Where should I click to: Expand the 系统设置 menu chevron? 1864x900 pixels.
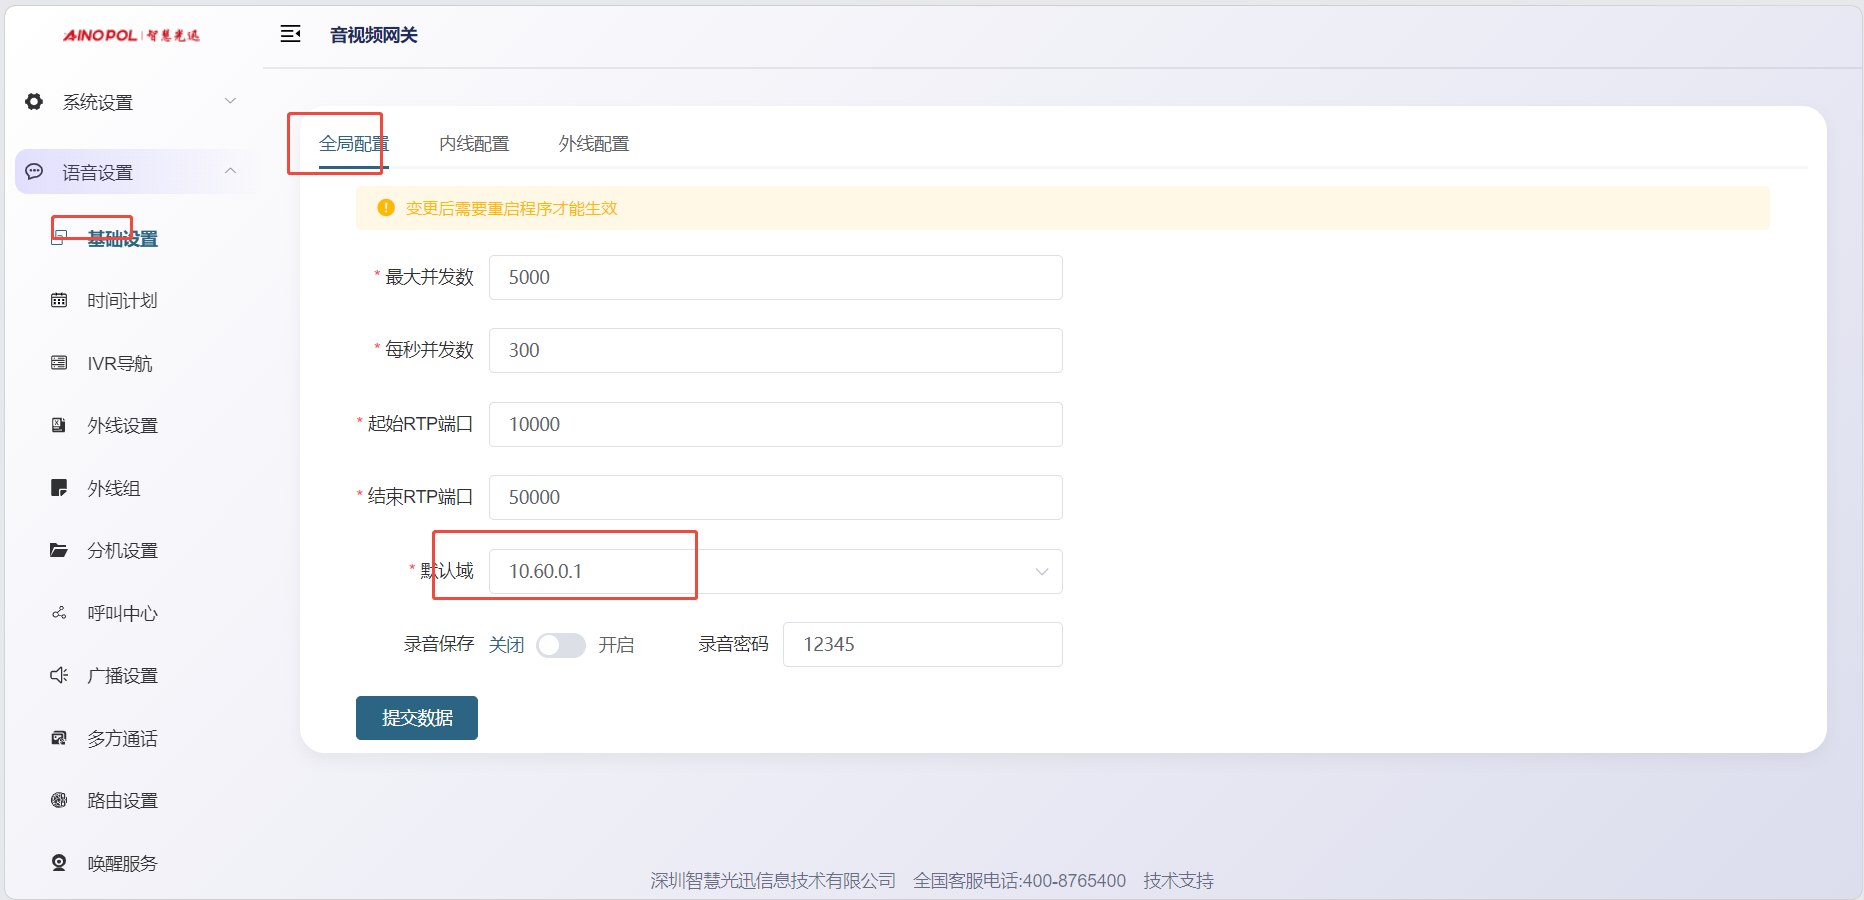(x=230, y=101)
